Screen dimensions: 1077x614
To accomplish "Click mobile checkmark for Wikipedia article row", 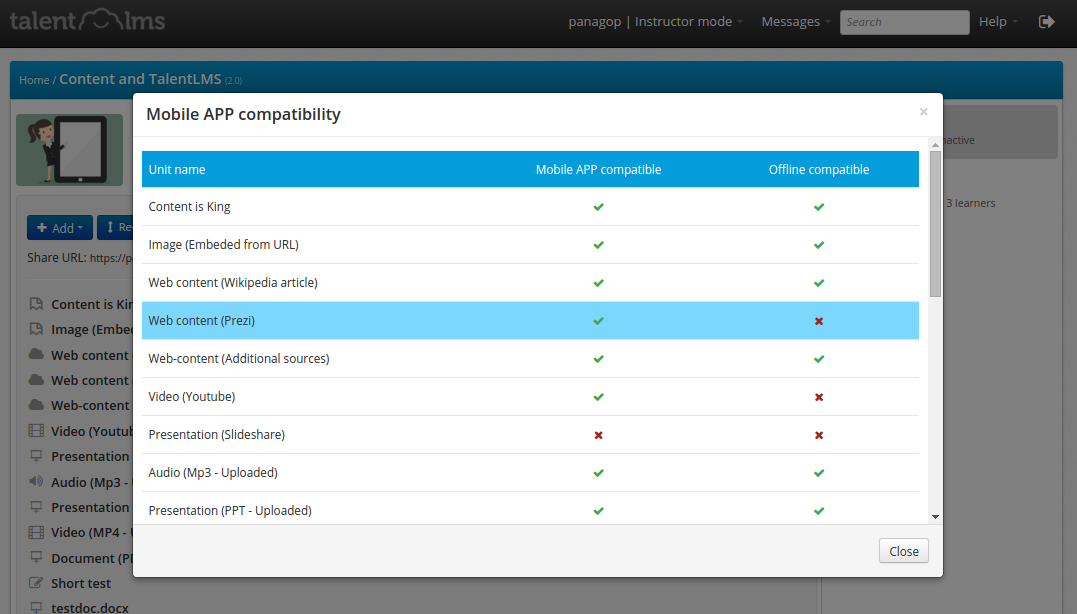I will [x=598, y=283].
